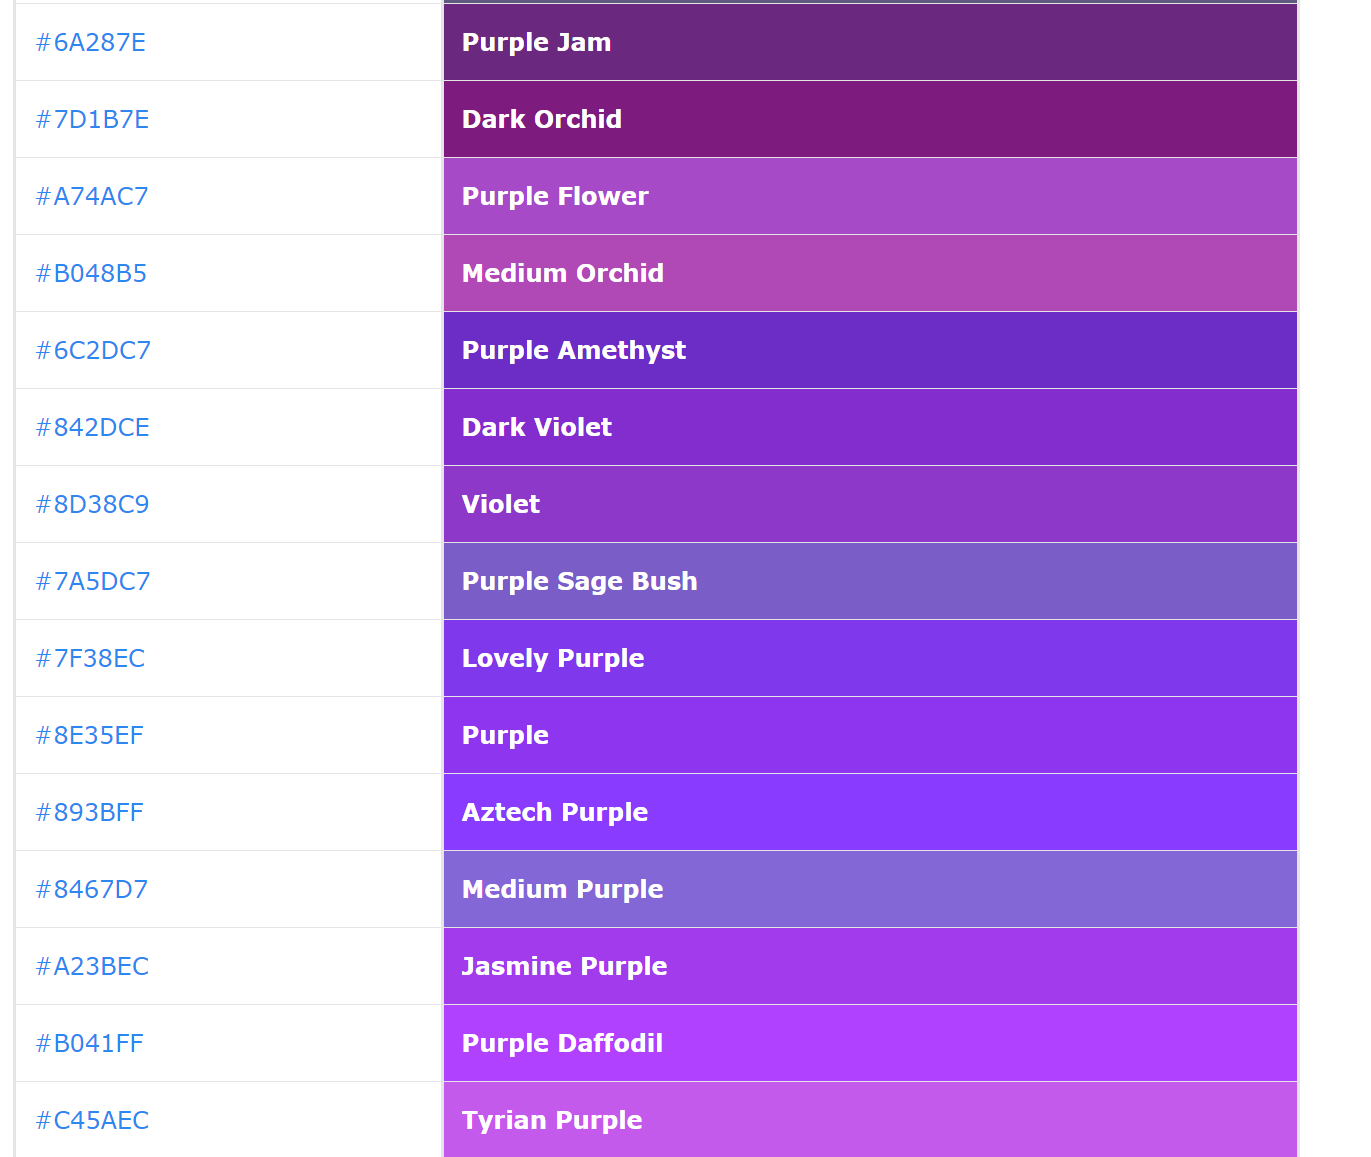Open the #6A287E hex code link
This screenshot has width=1371, height=1157.
click(91, 43)
